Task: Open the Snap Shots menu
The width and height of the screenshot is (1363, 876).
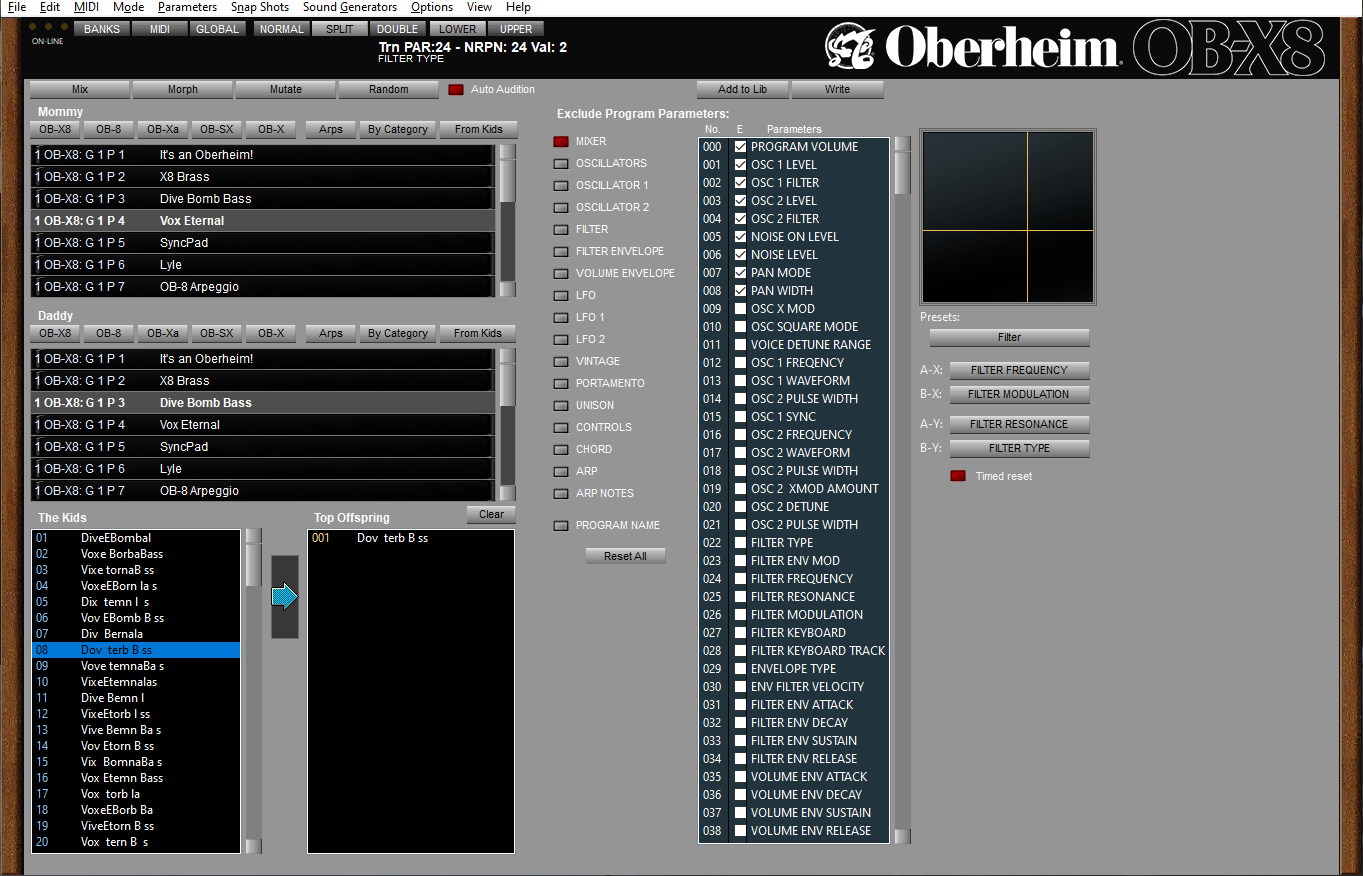Action: click(260, 7)
